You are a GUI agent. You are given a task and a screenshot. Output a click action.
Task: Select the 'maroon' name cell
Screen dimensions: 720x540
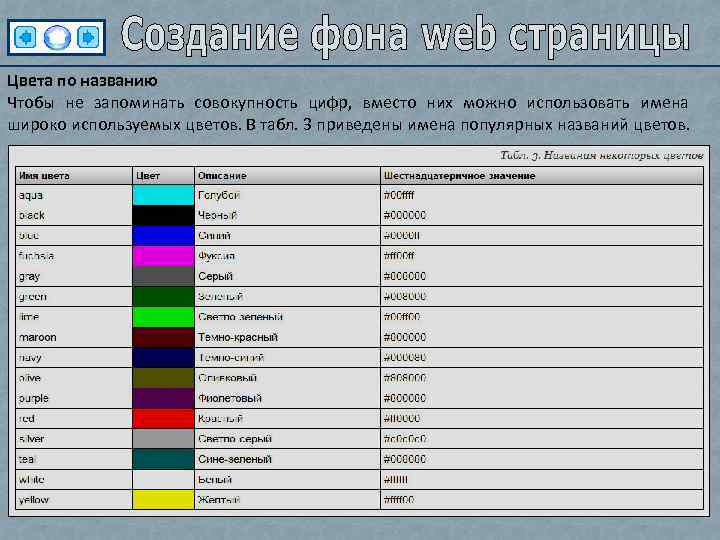(x=74, y=338)
